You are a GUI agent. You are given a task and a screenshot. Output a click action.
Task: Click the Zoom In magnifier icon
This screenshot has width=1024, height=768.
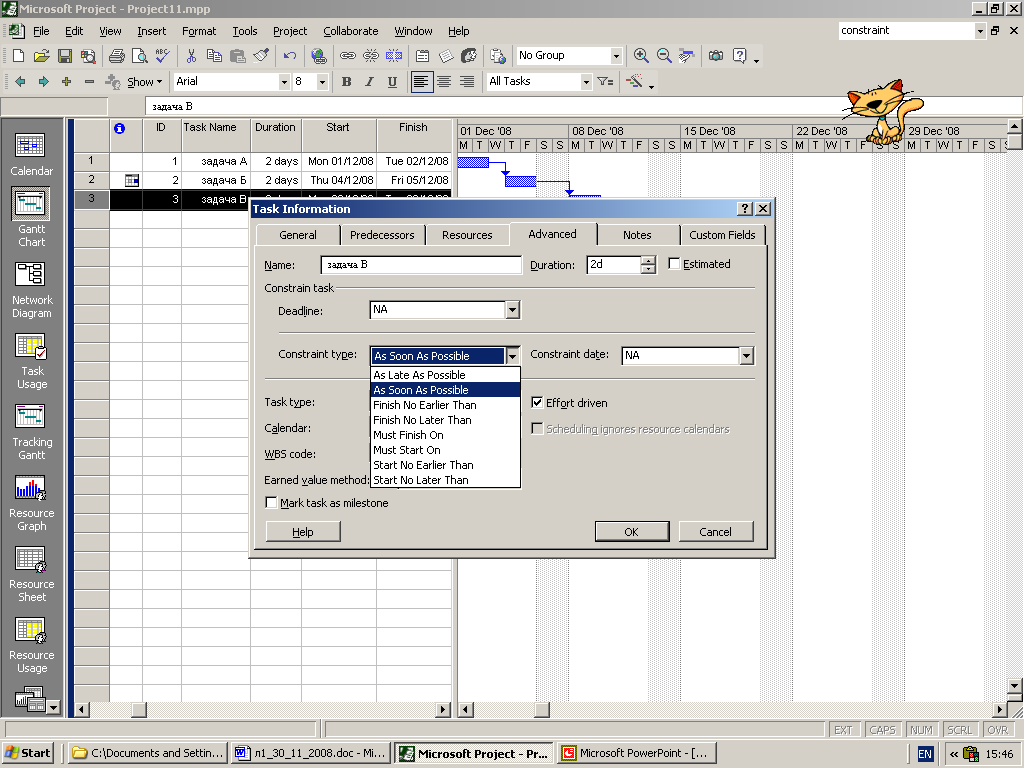click(x=641, y=56)
